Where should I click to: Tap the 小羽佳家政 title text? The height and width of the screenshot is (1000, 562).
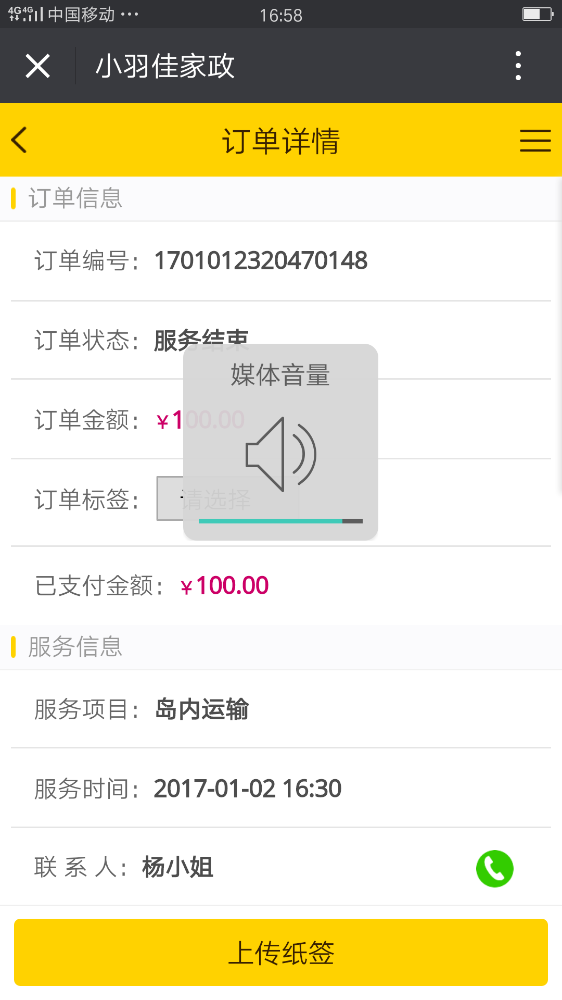(165, 66)
